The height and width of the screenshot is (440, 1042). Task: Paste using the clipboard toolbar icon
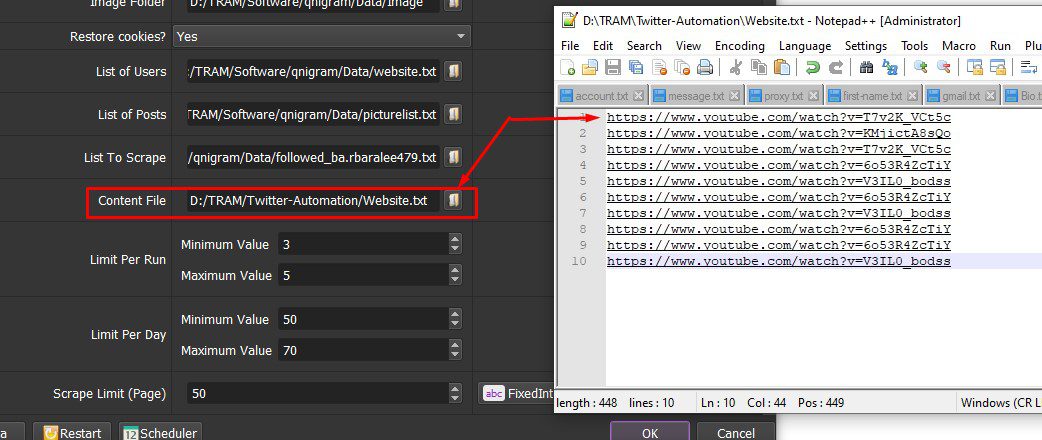pos(782,67)
